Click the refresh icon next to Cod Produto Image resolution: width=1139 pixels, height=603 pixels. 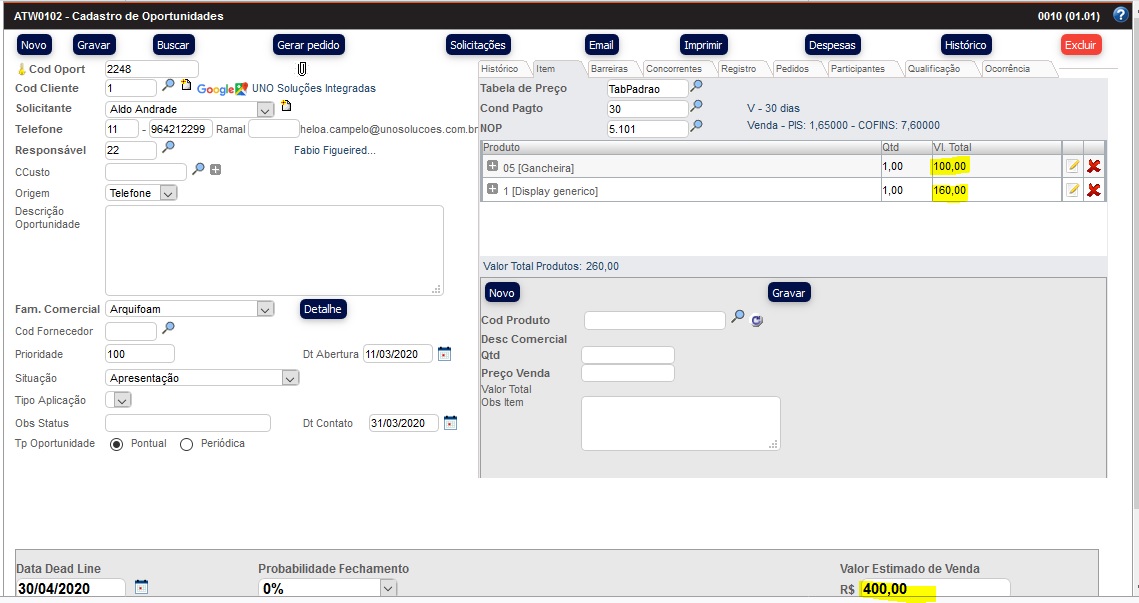click(x=757, y=320)
